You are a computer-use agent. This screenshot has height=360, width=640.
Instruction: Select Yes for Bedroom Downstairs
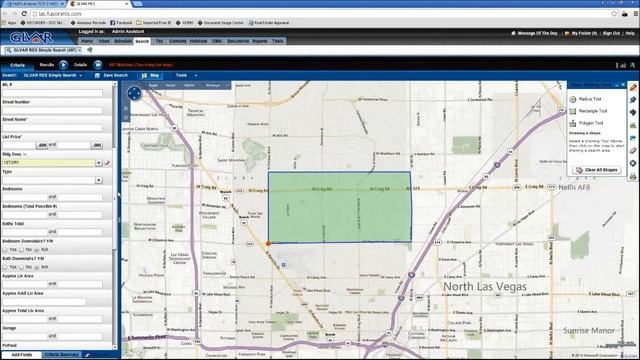(5, 249)
